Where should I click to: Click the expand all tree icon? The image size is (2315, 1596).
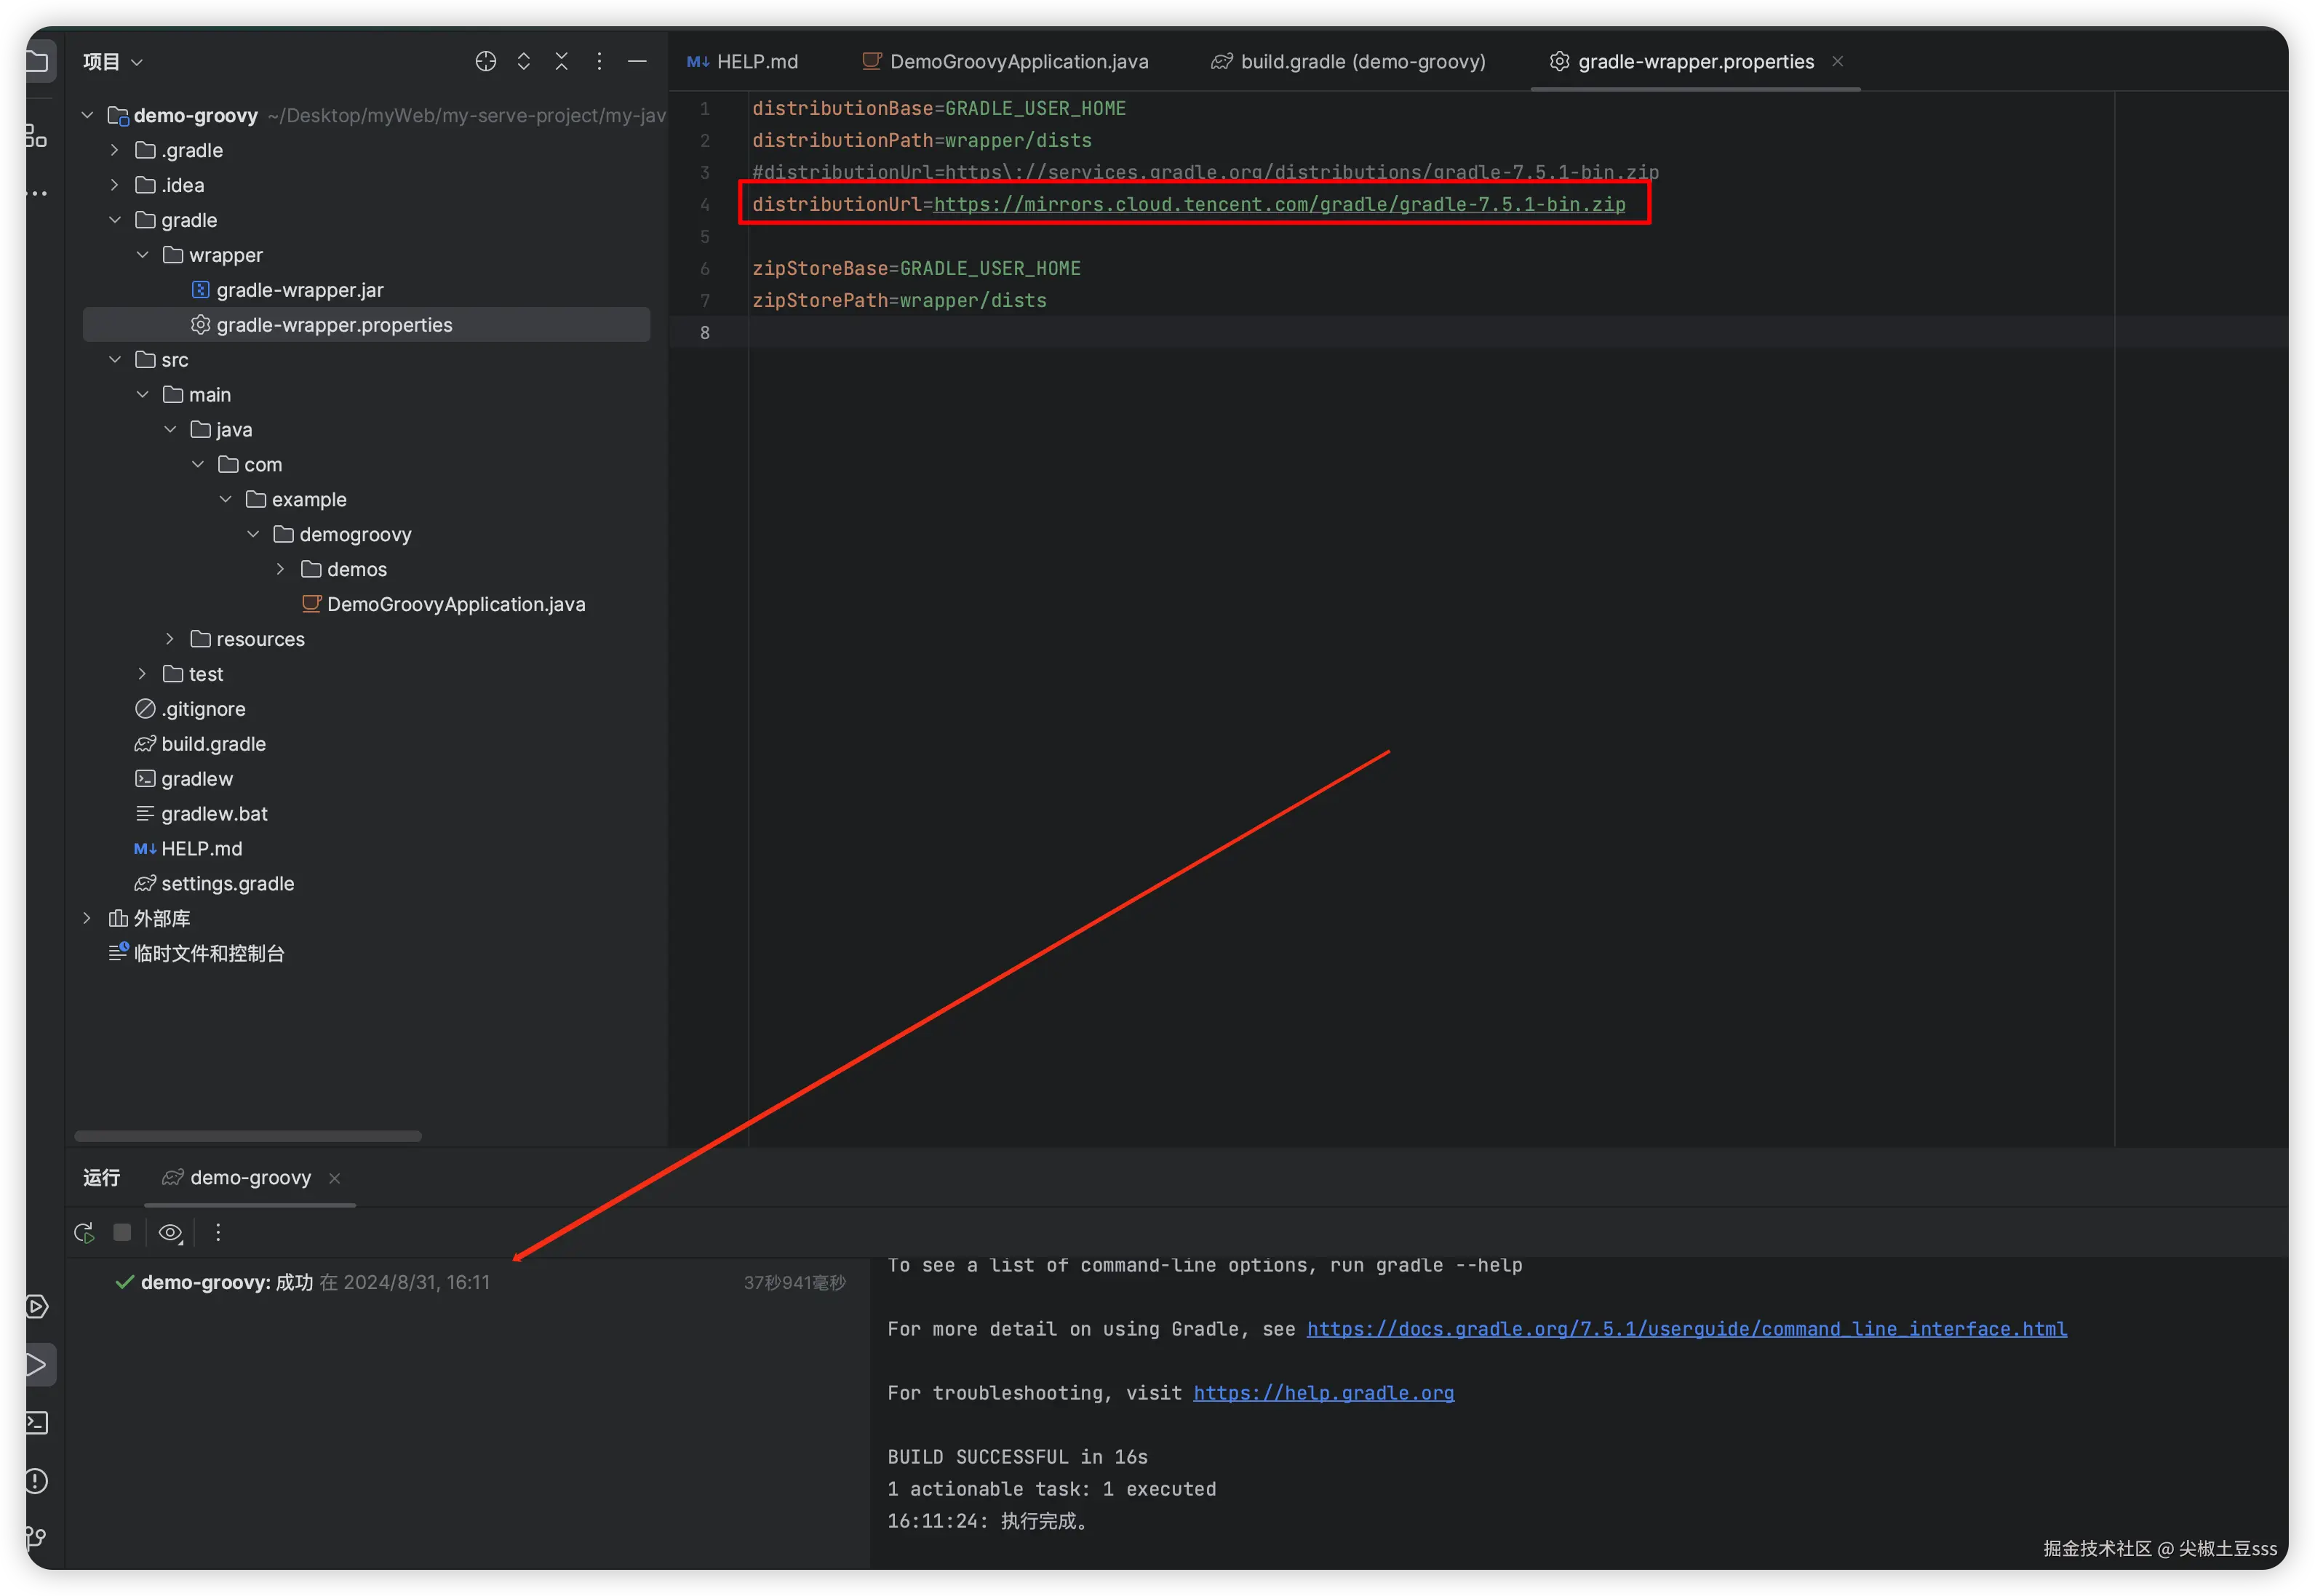point(523,61)
